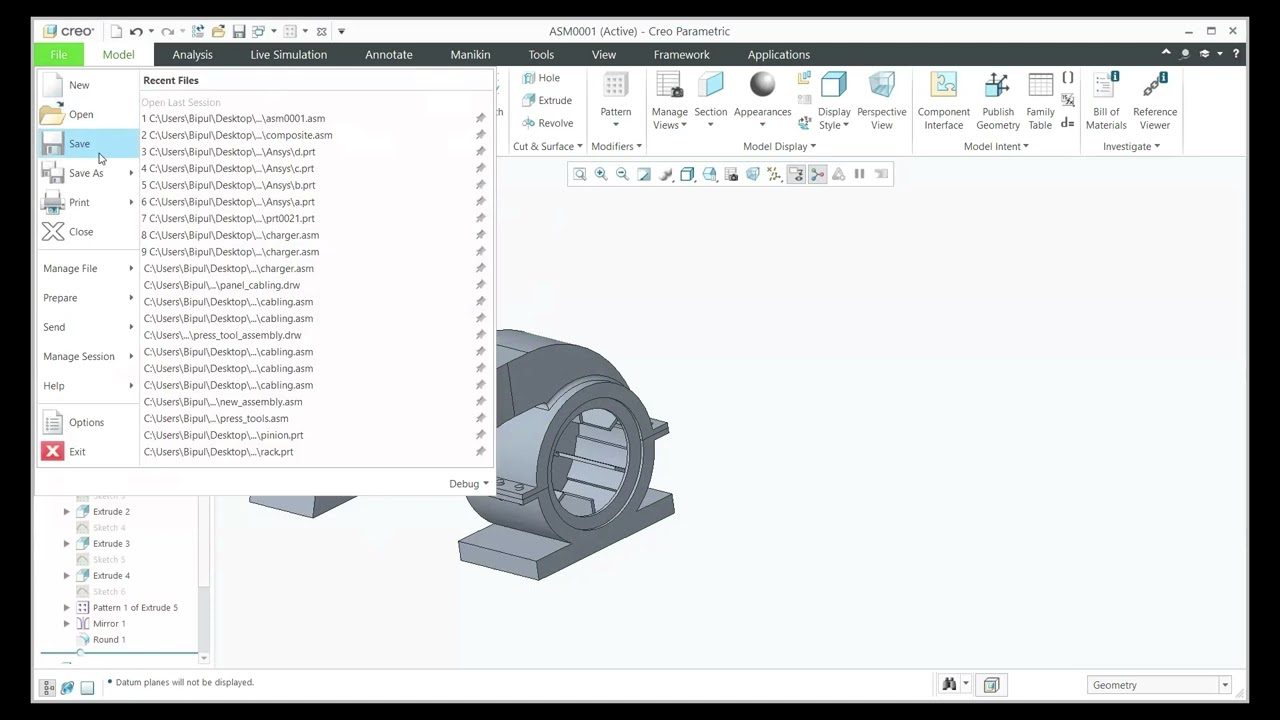The width and height of the screenshot is (1280, 720).
Task: Open the Family Table
Action: [x=1040, y=100]
